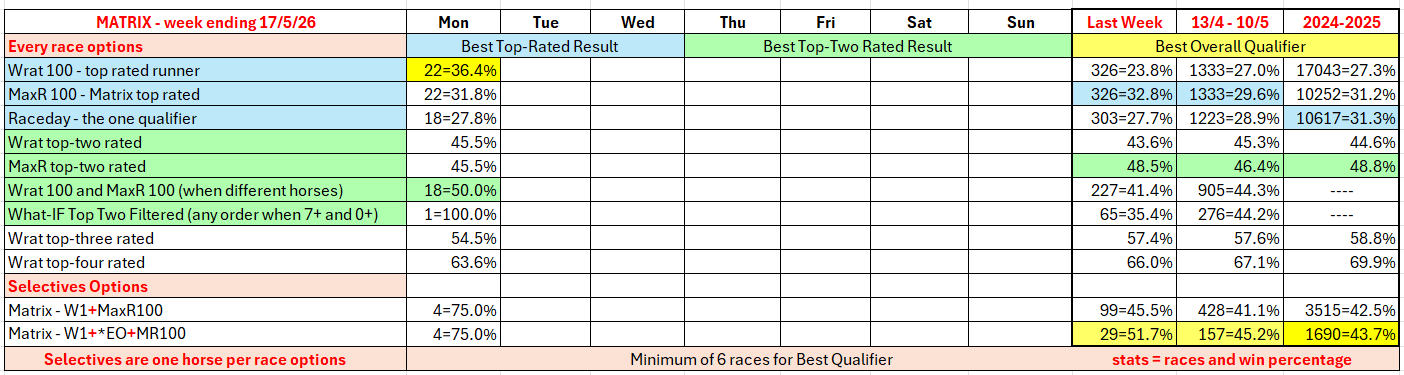Select the 10617=31.3% blue cell
This screenshot has height=375, width=1404.
point(1342,118)
